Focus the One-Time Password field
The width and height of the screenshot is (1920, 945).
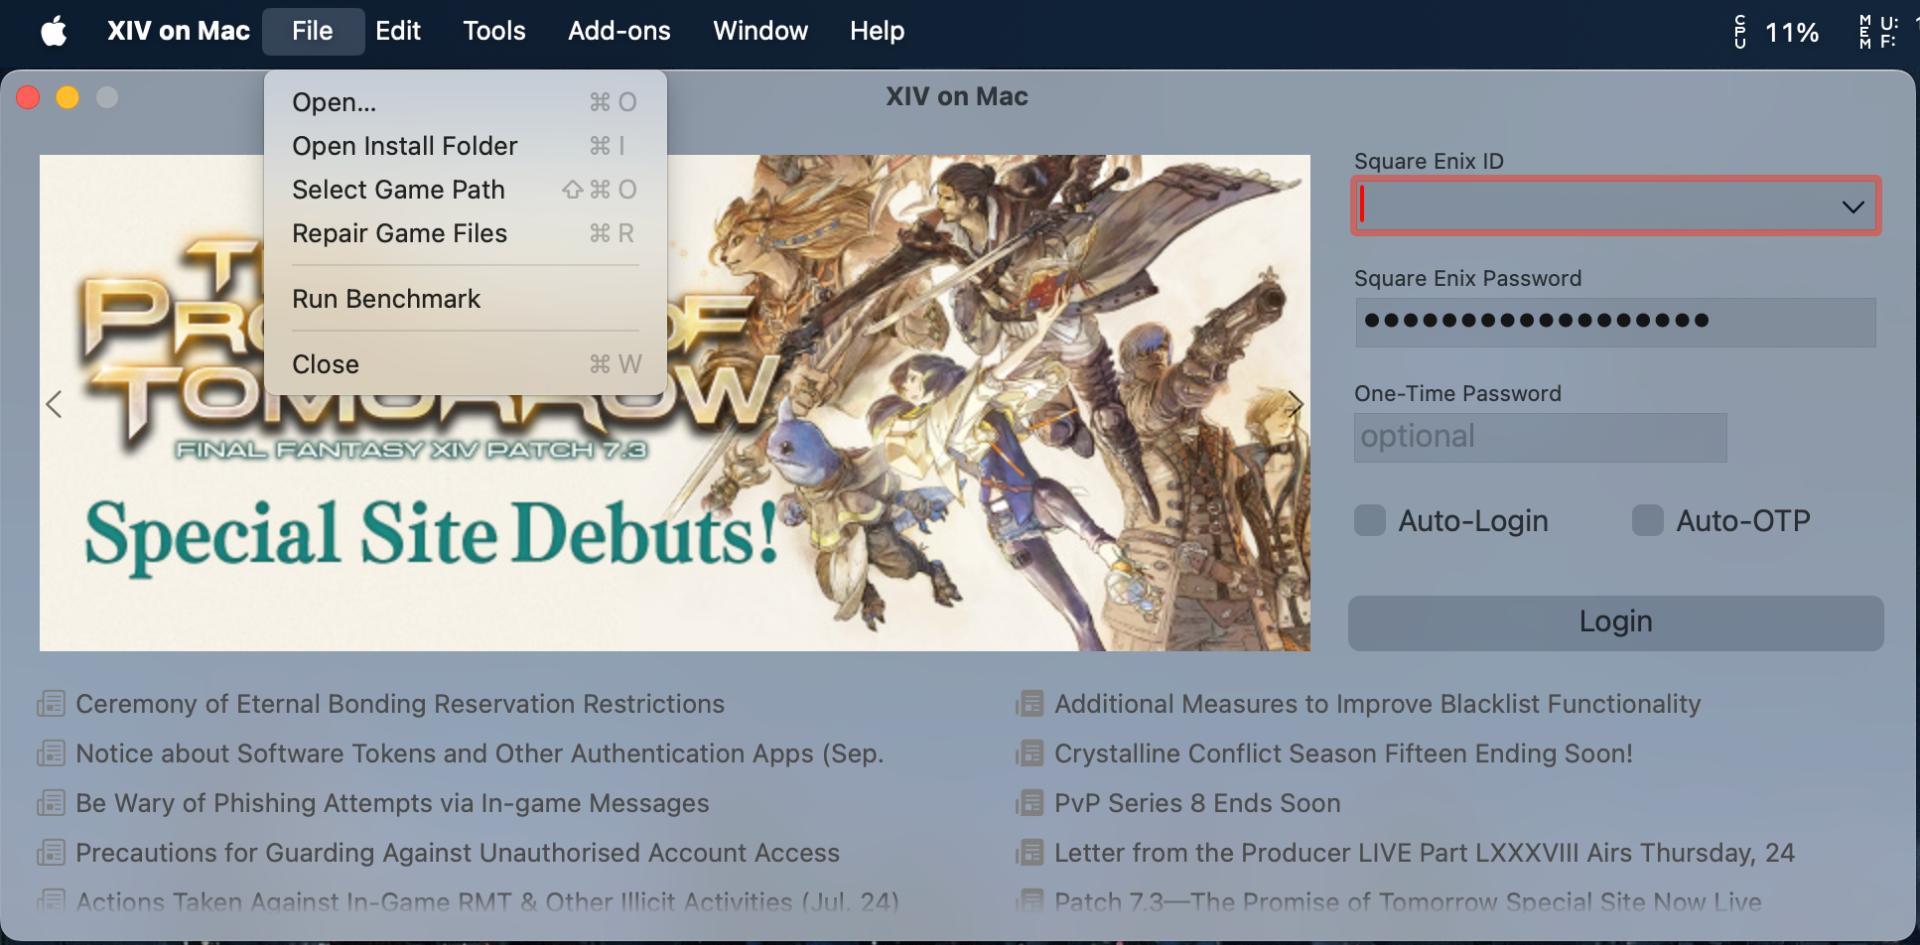click(x=1539, y=437)
